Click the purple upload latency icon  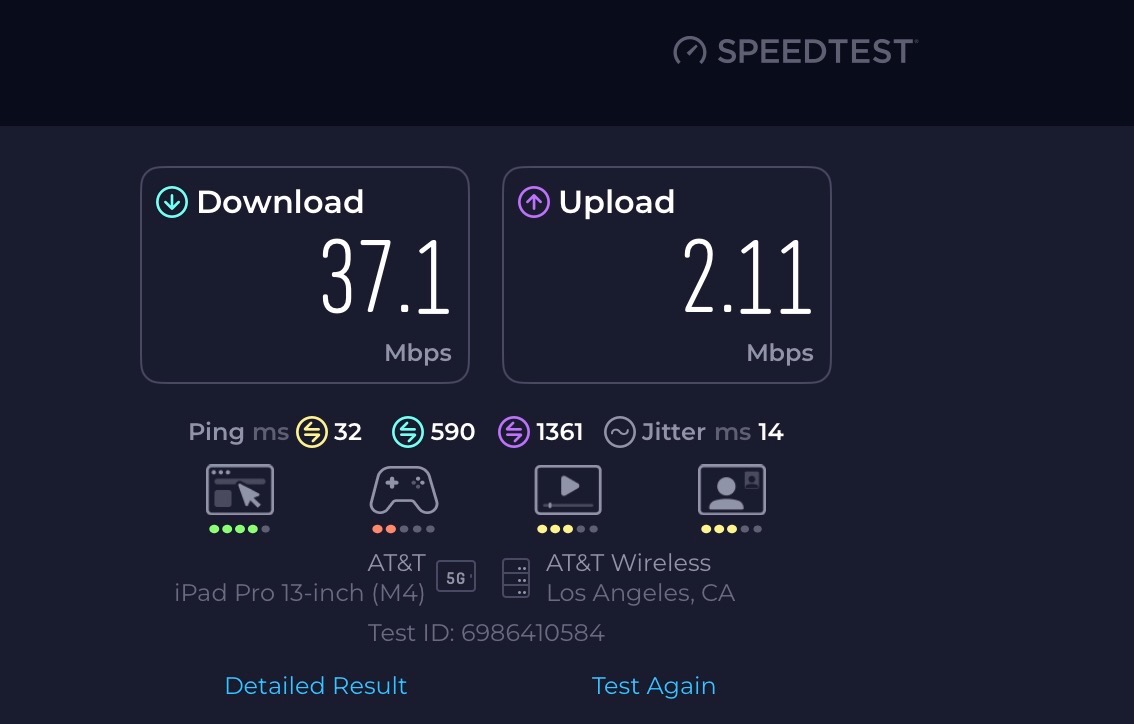click(513, 431)
